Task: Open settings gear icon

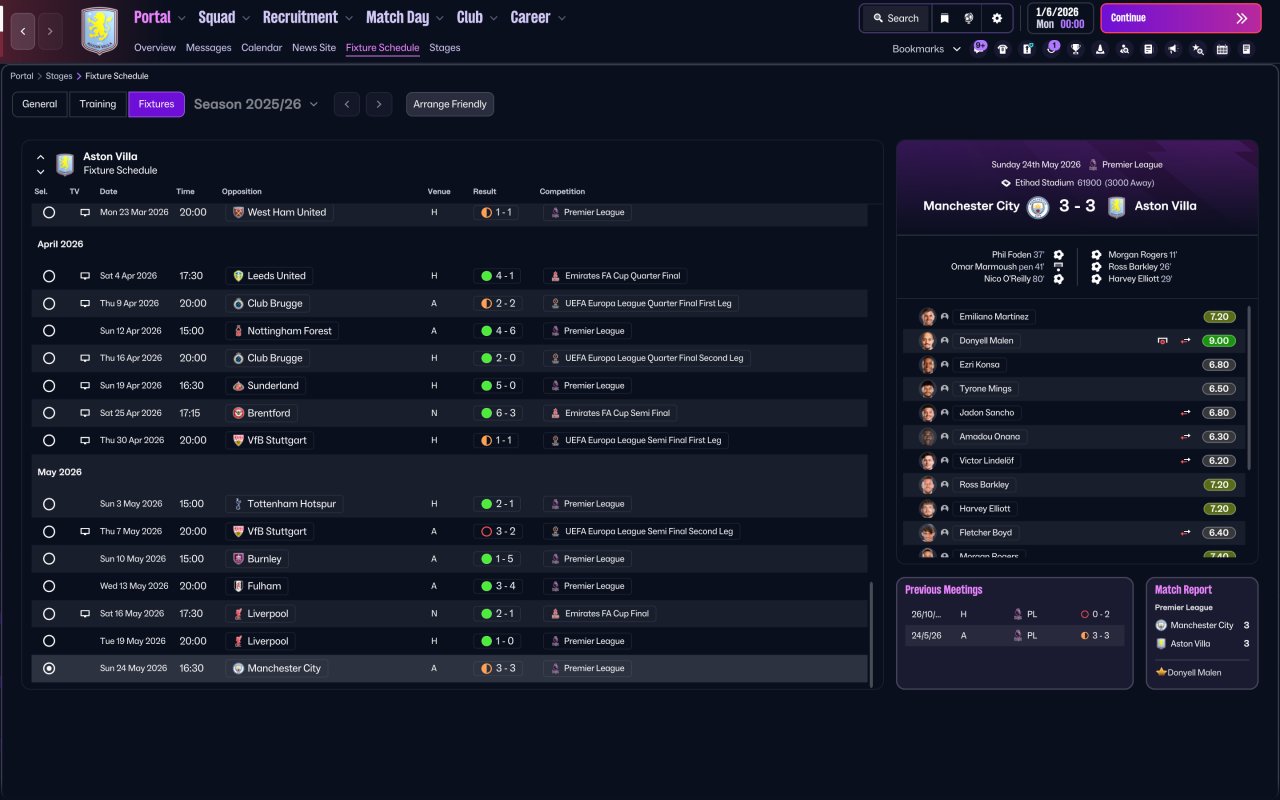Action: point(997,18)
